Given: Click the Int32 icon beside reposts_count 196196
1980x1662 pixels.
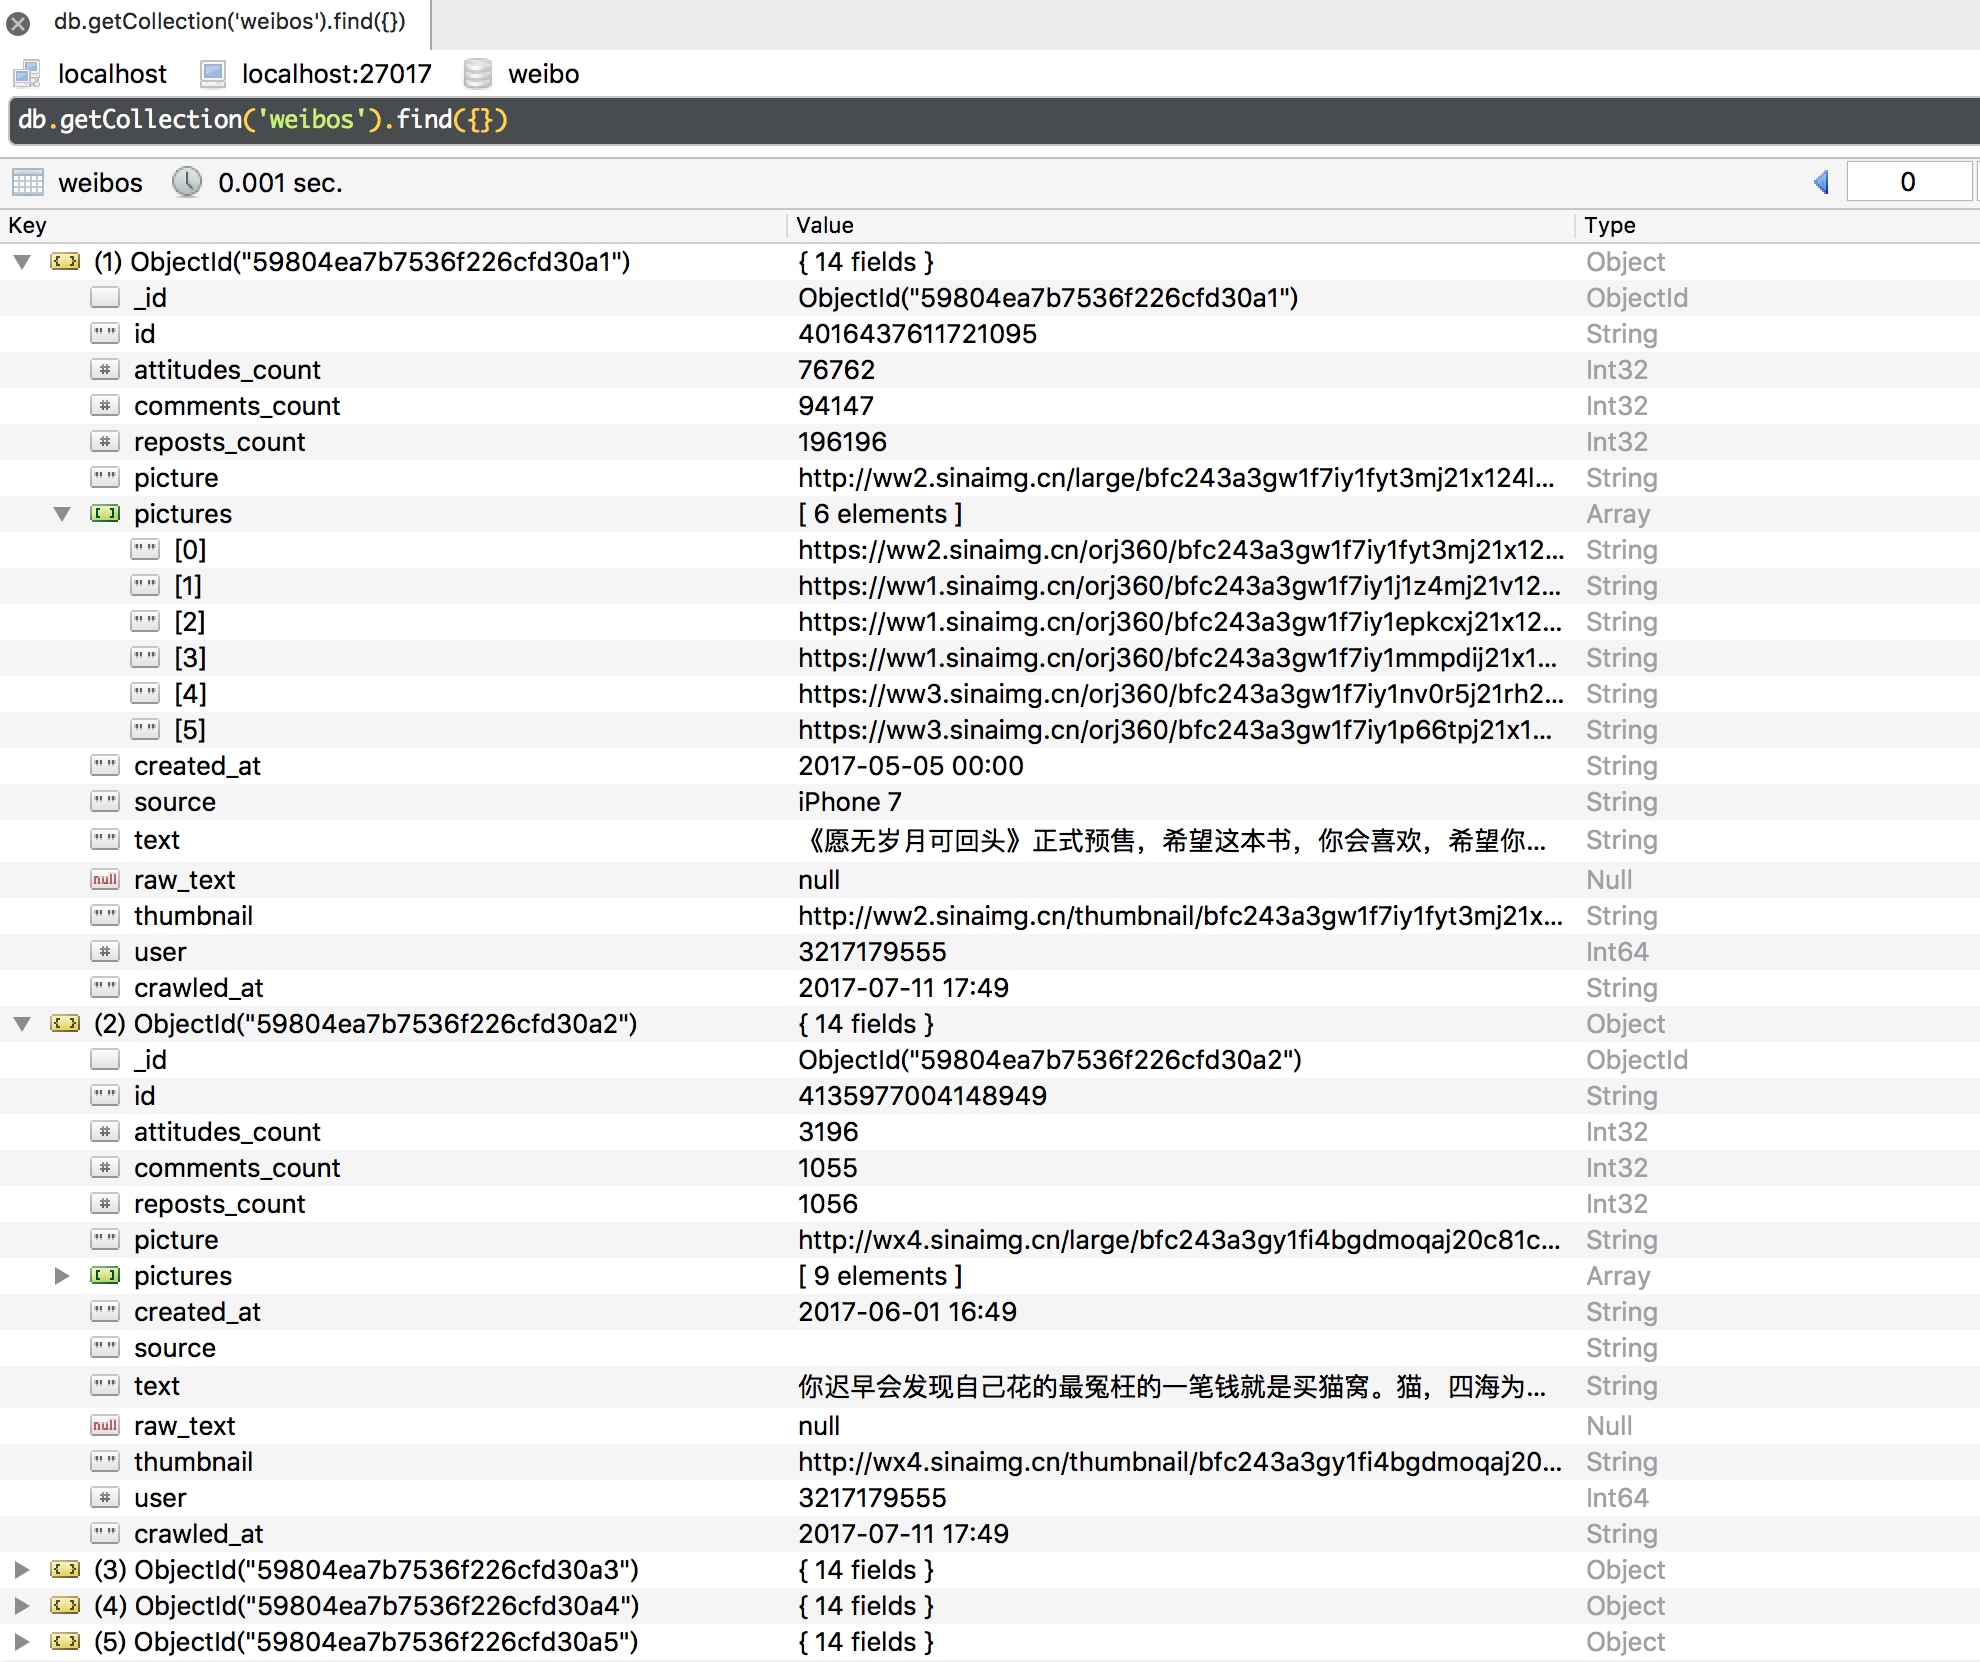Looking at the screenshot, I should click(105, 442).
